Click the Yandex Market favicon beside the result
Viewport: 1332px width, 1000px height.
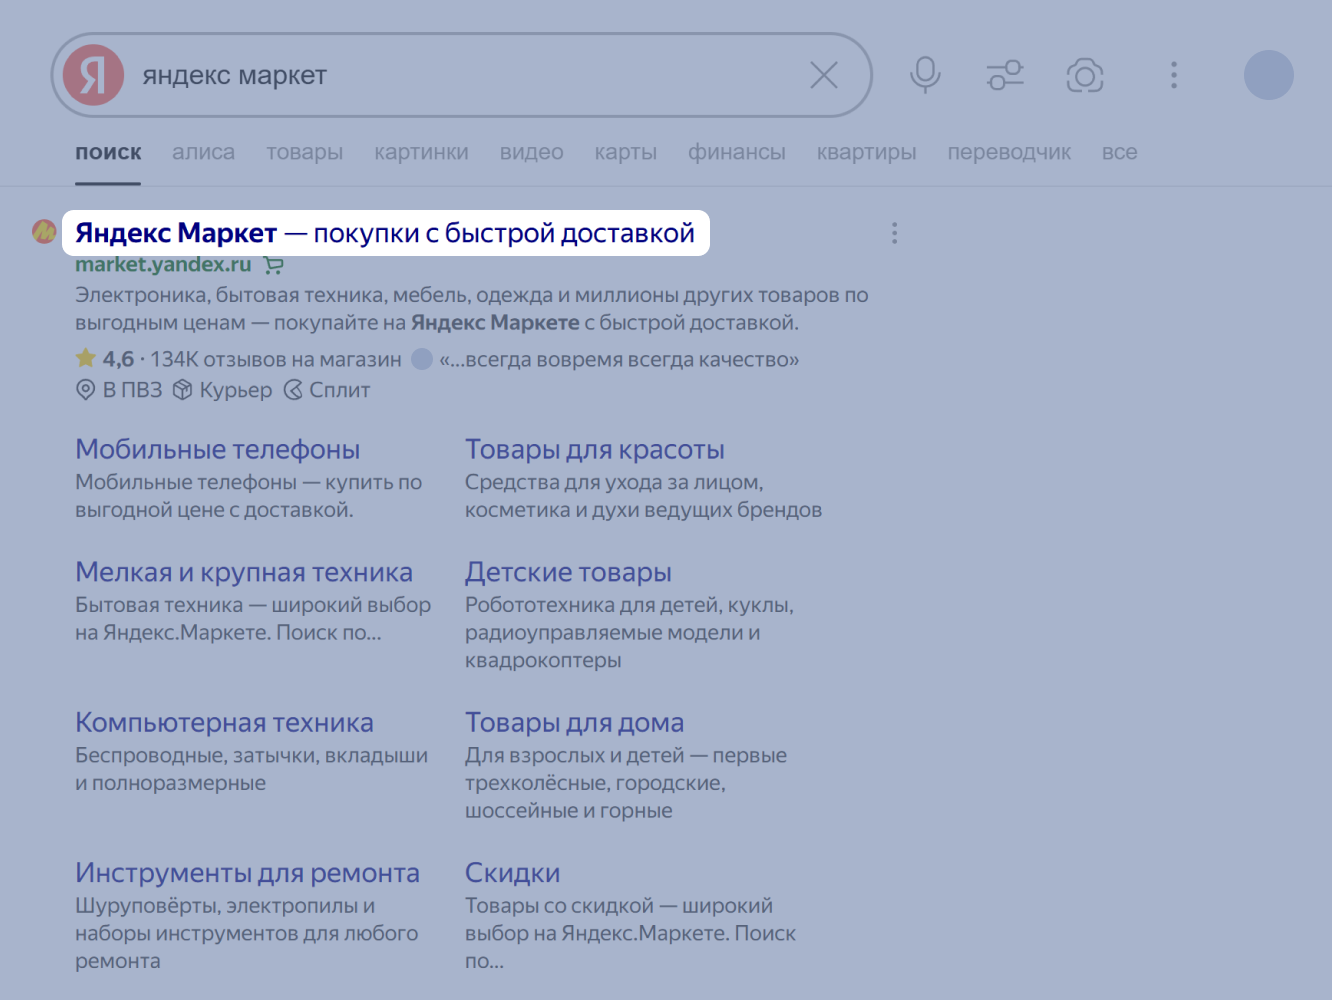point(43,231)
